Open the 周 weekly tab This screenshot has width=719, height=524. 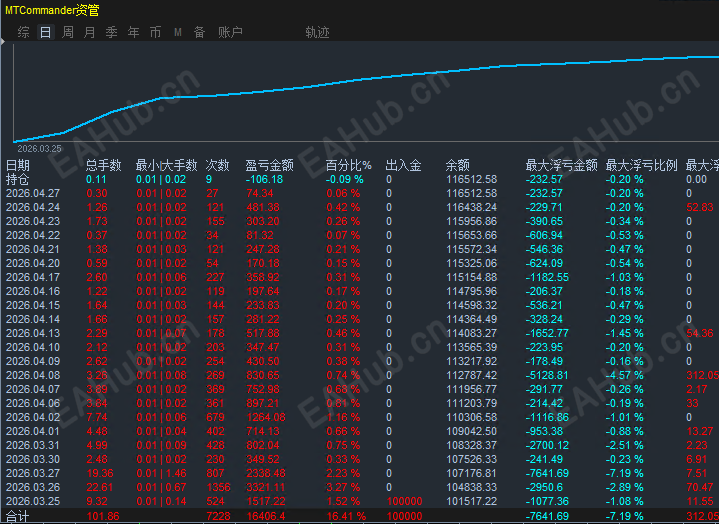(x=67, y=32)
